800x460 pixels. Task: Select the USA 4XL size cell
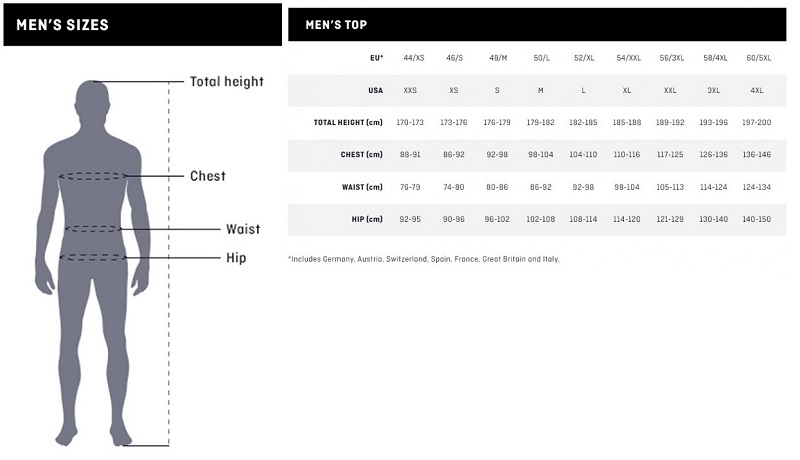[757, 90]
